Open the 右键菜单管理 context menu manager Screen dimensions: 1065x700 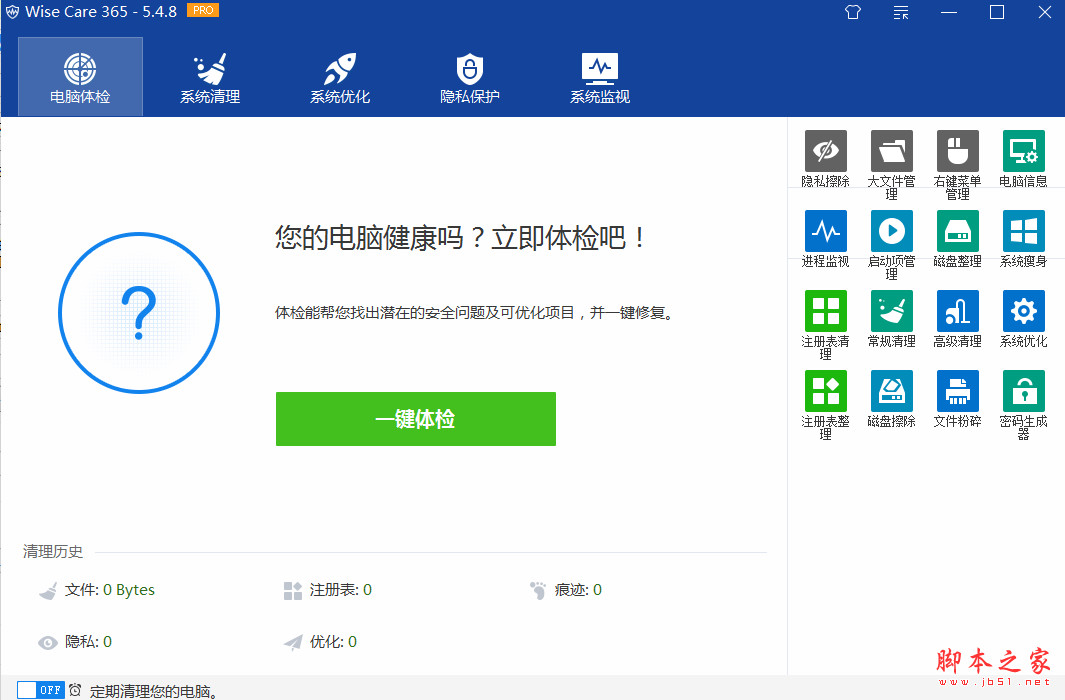957,164
